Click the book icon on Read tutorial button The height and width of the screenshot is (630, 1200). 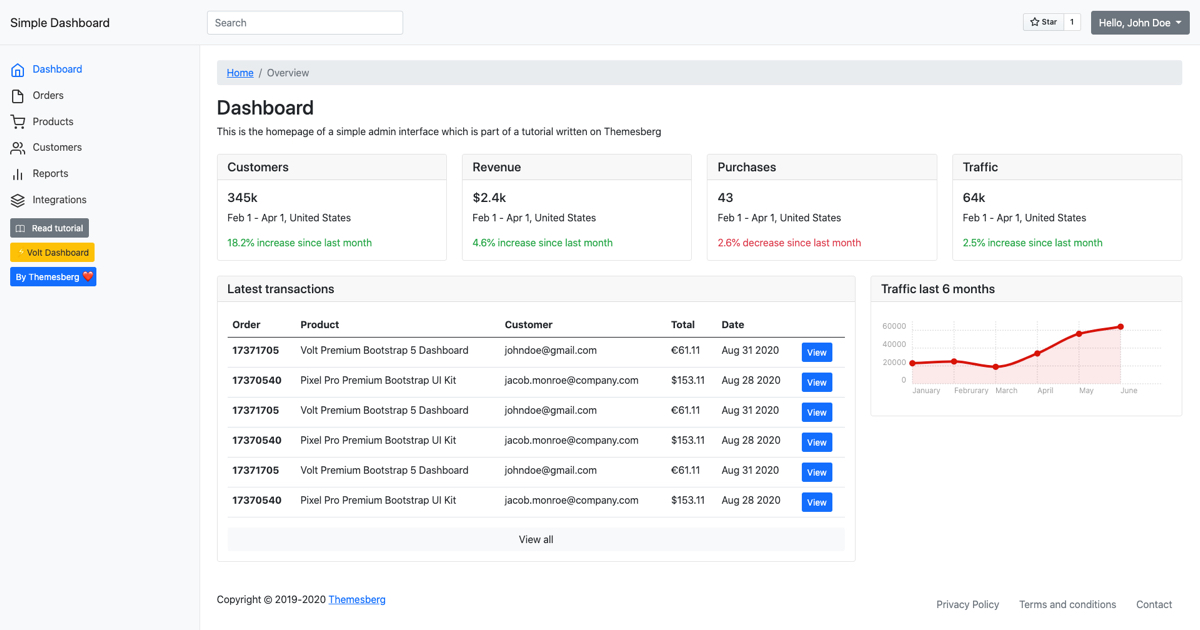pos(20,228)
